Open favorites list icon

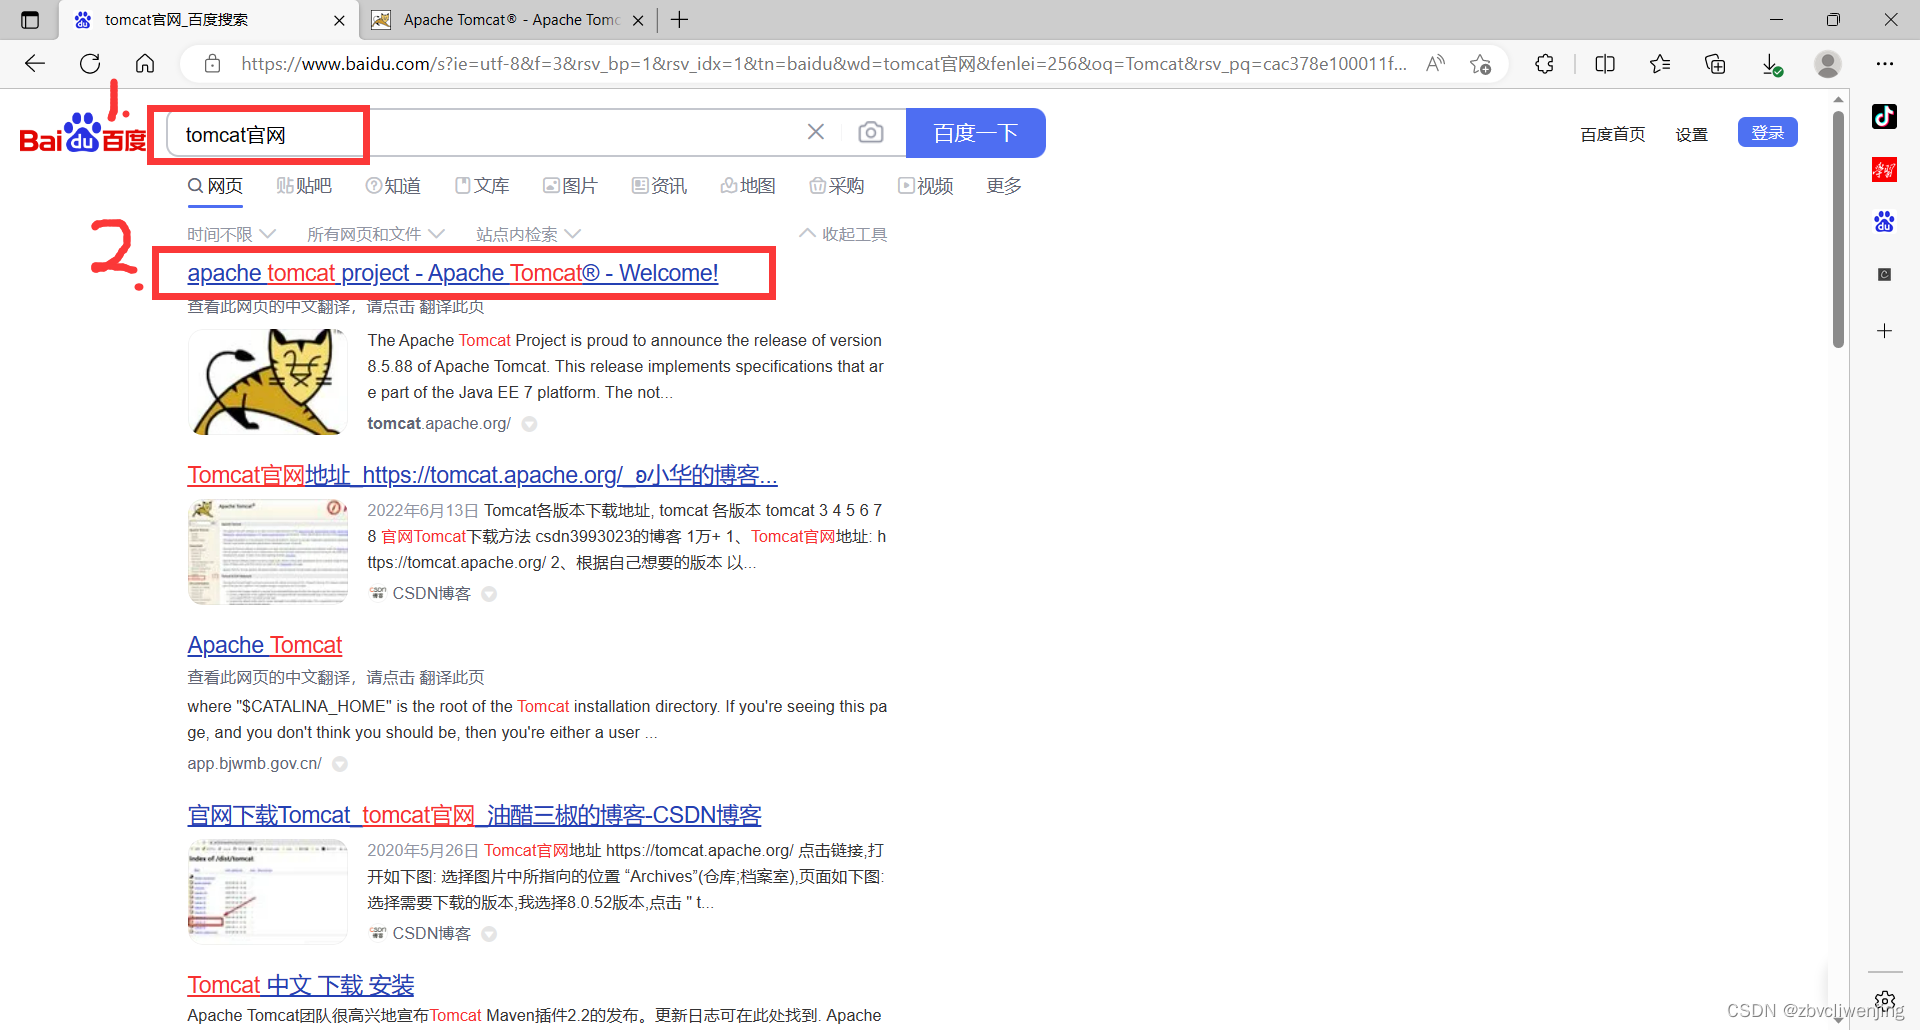point(1660,64)
